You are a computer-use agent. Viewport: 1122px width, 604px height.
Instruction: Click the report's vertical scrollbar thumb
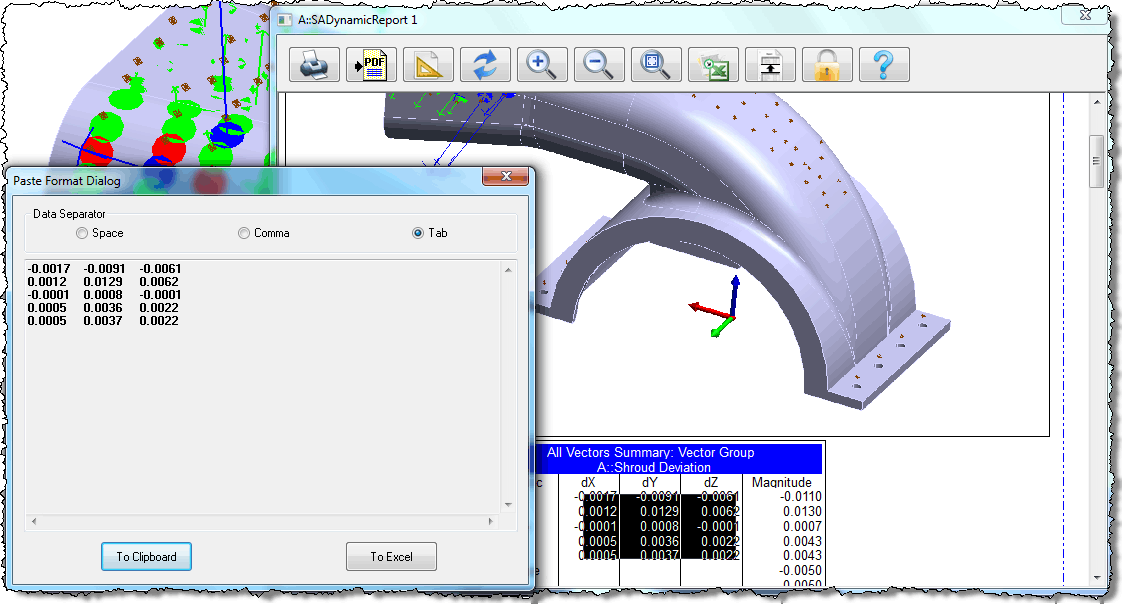(x=1096, y=162)
